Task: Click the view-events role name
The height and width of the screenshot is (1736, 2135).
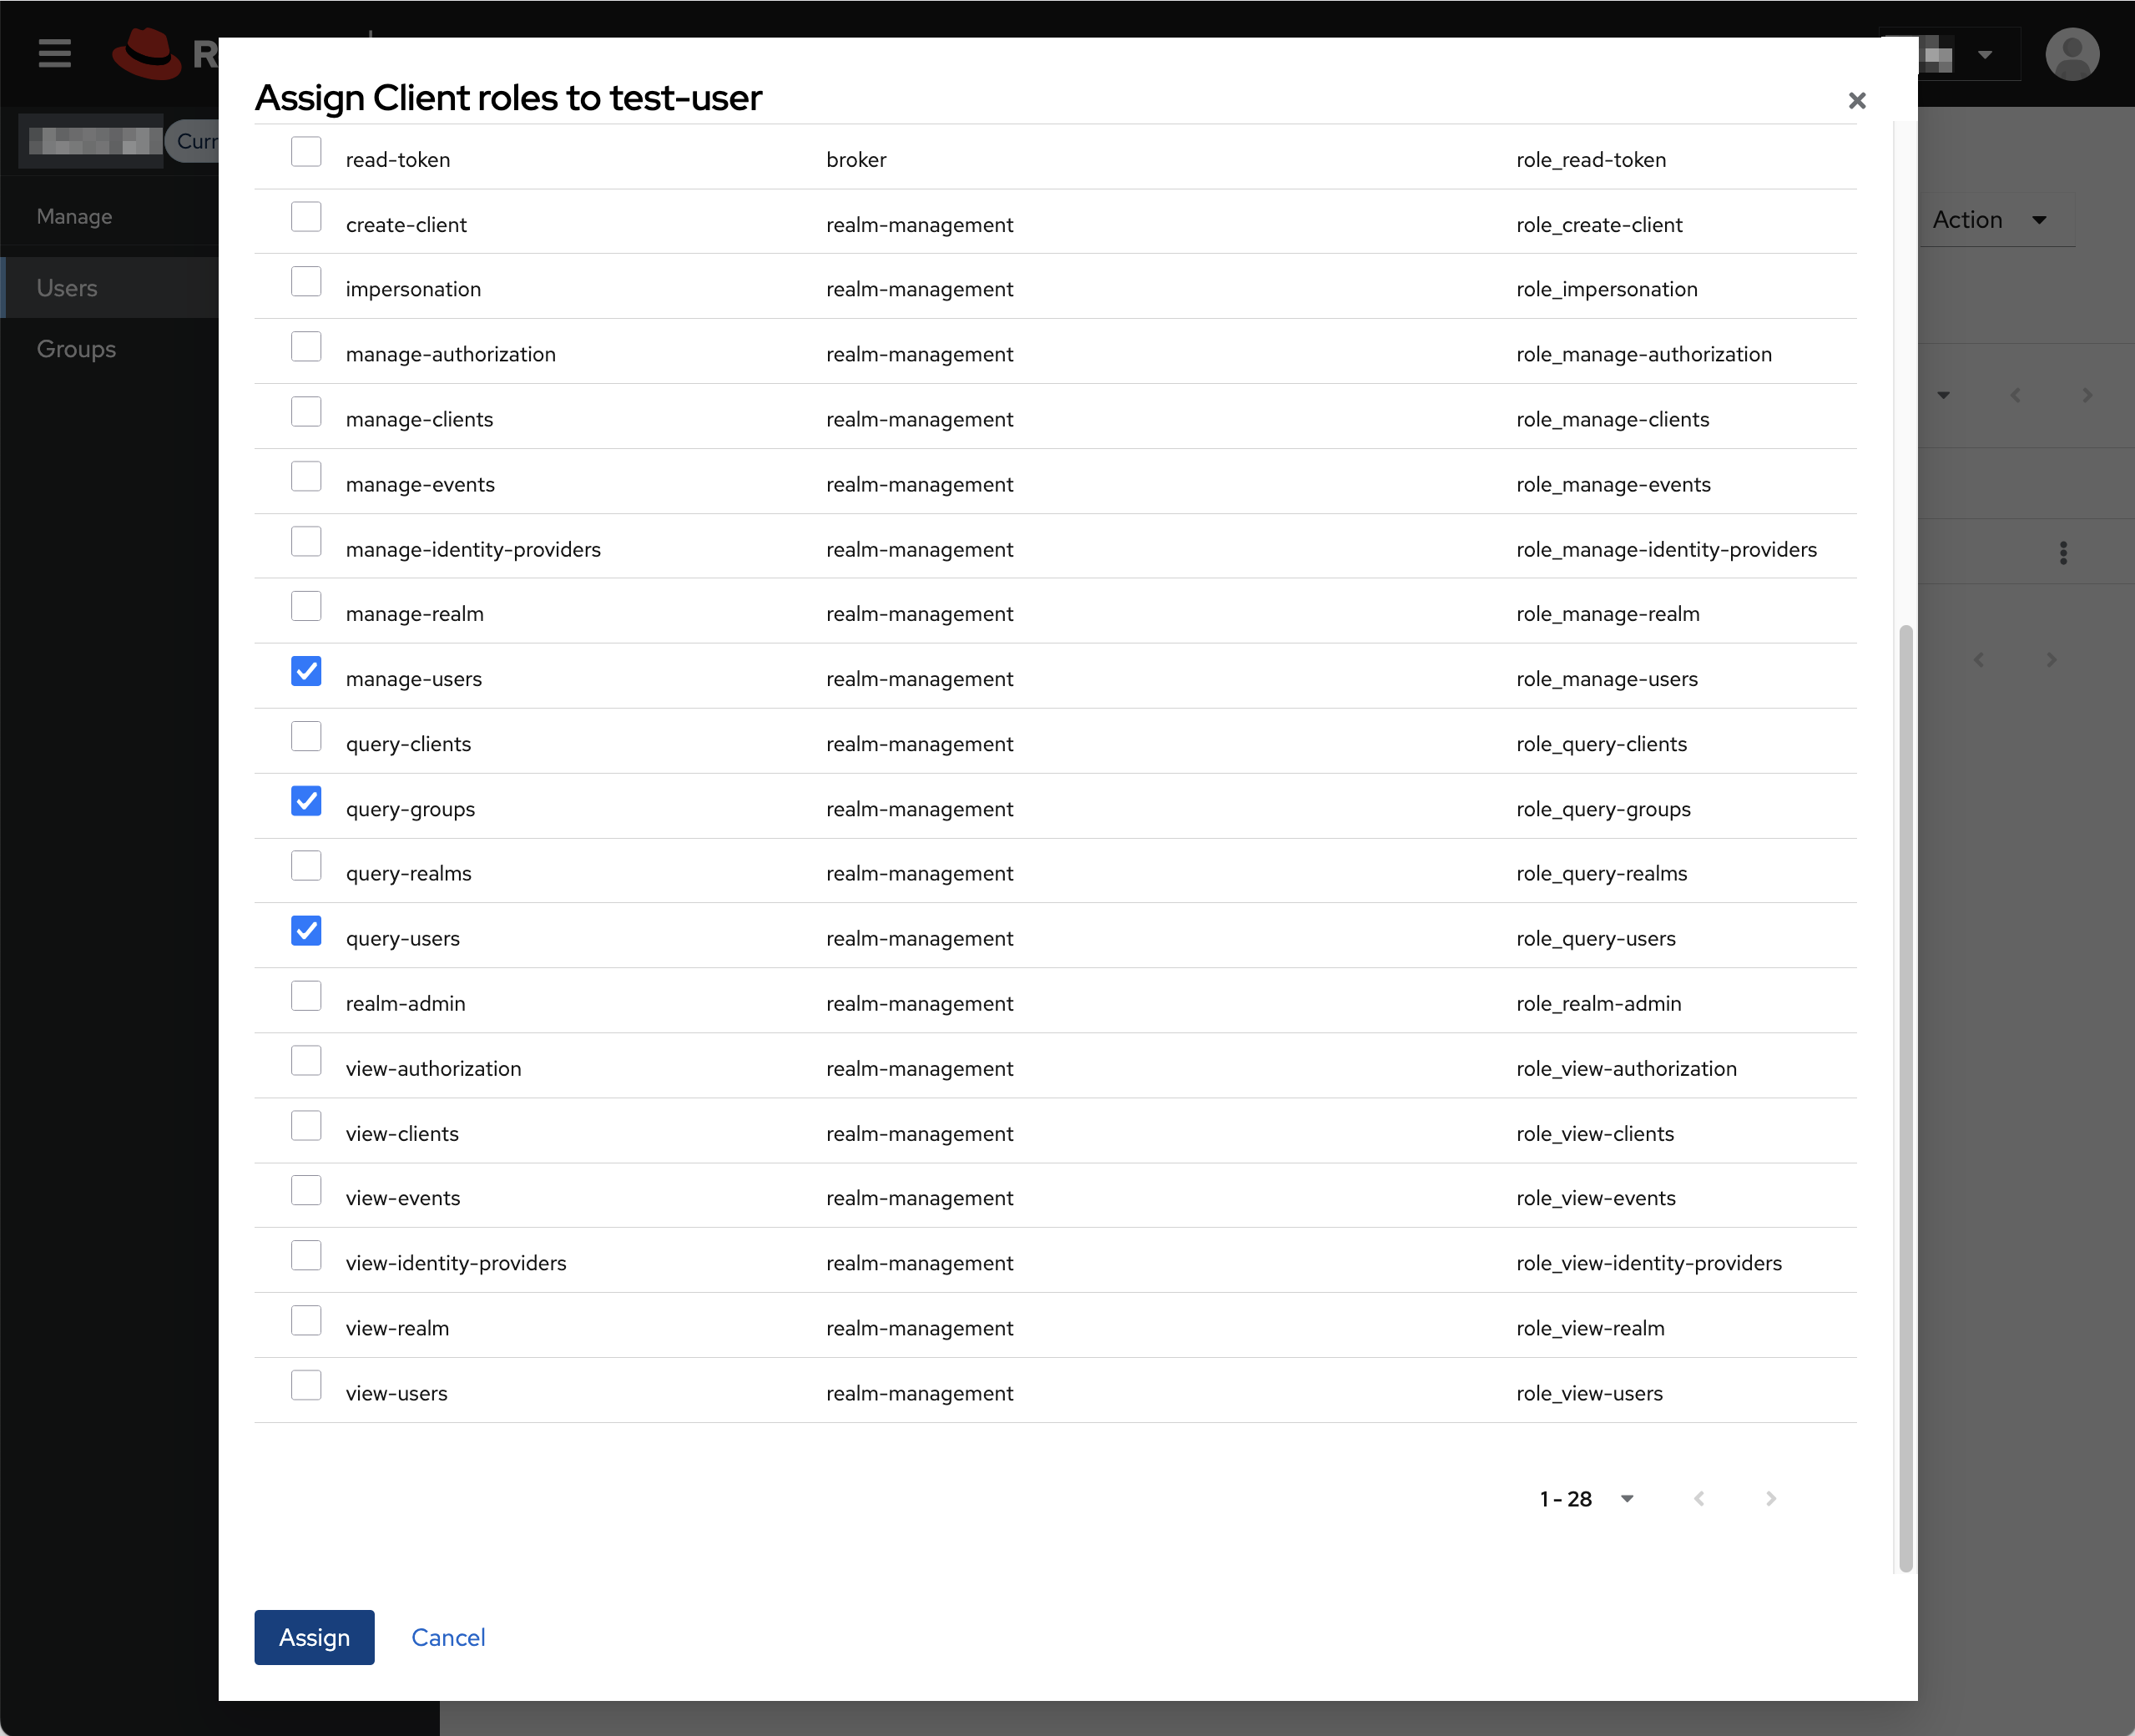Action: (403, 1198)
